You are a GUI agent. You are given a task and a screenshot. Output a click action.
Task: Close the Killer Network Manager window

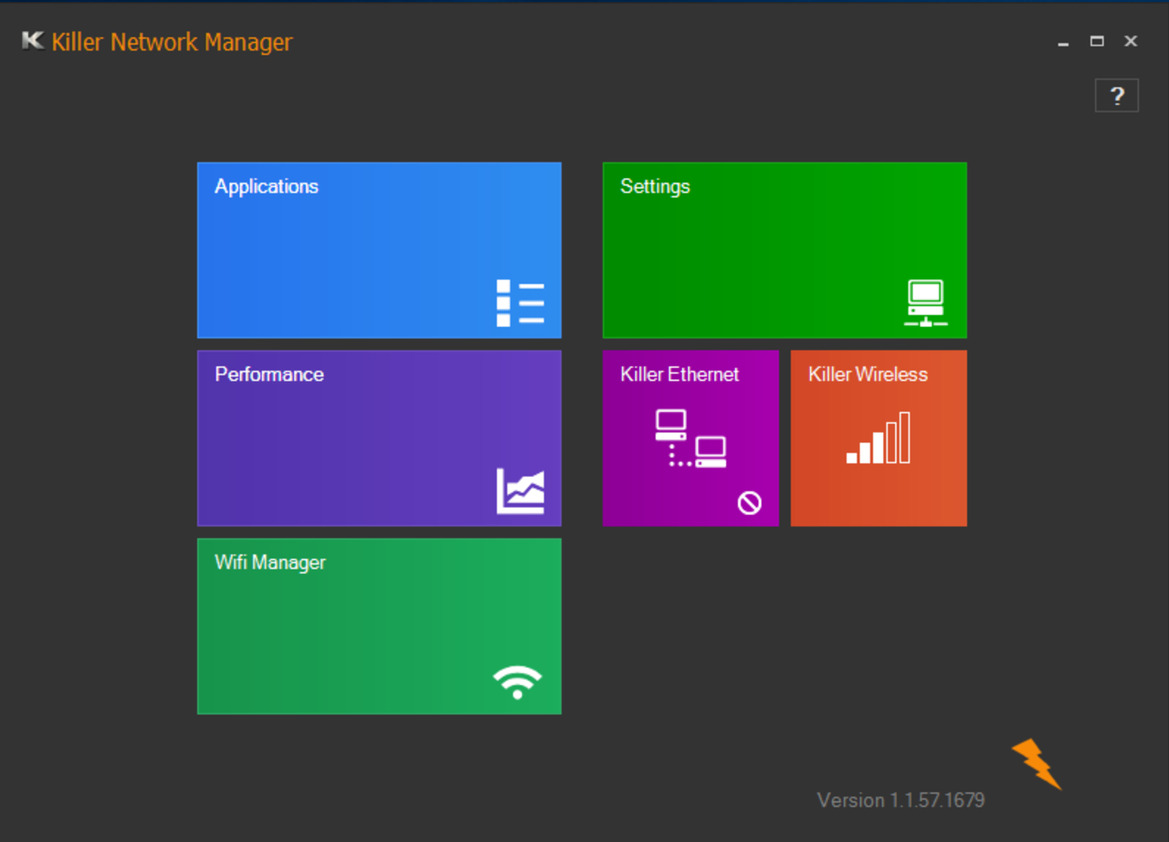coord(1131,41)
